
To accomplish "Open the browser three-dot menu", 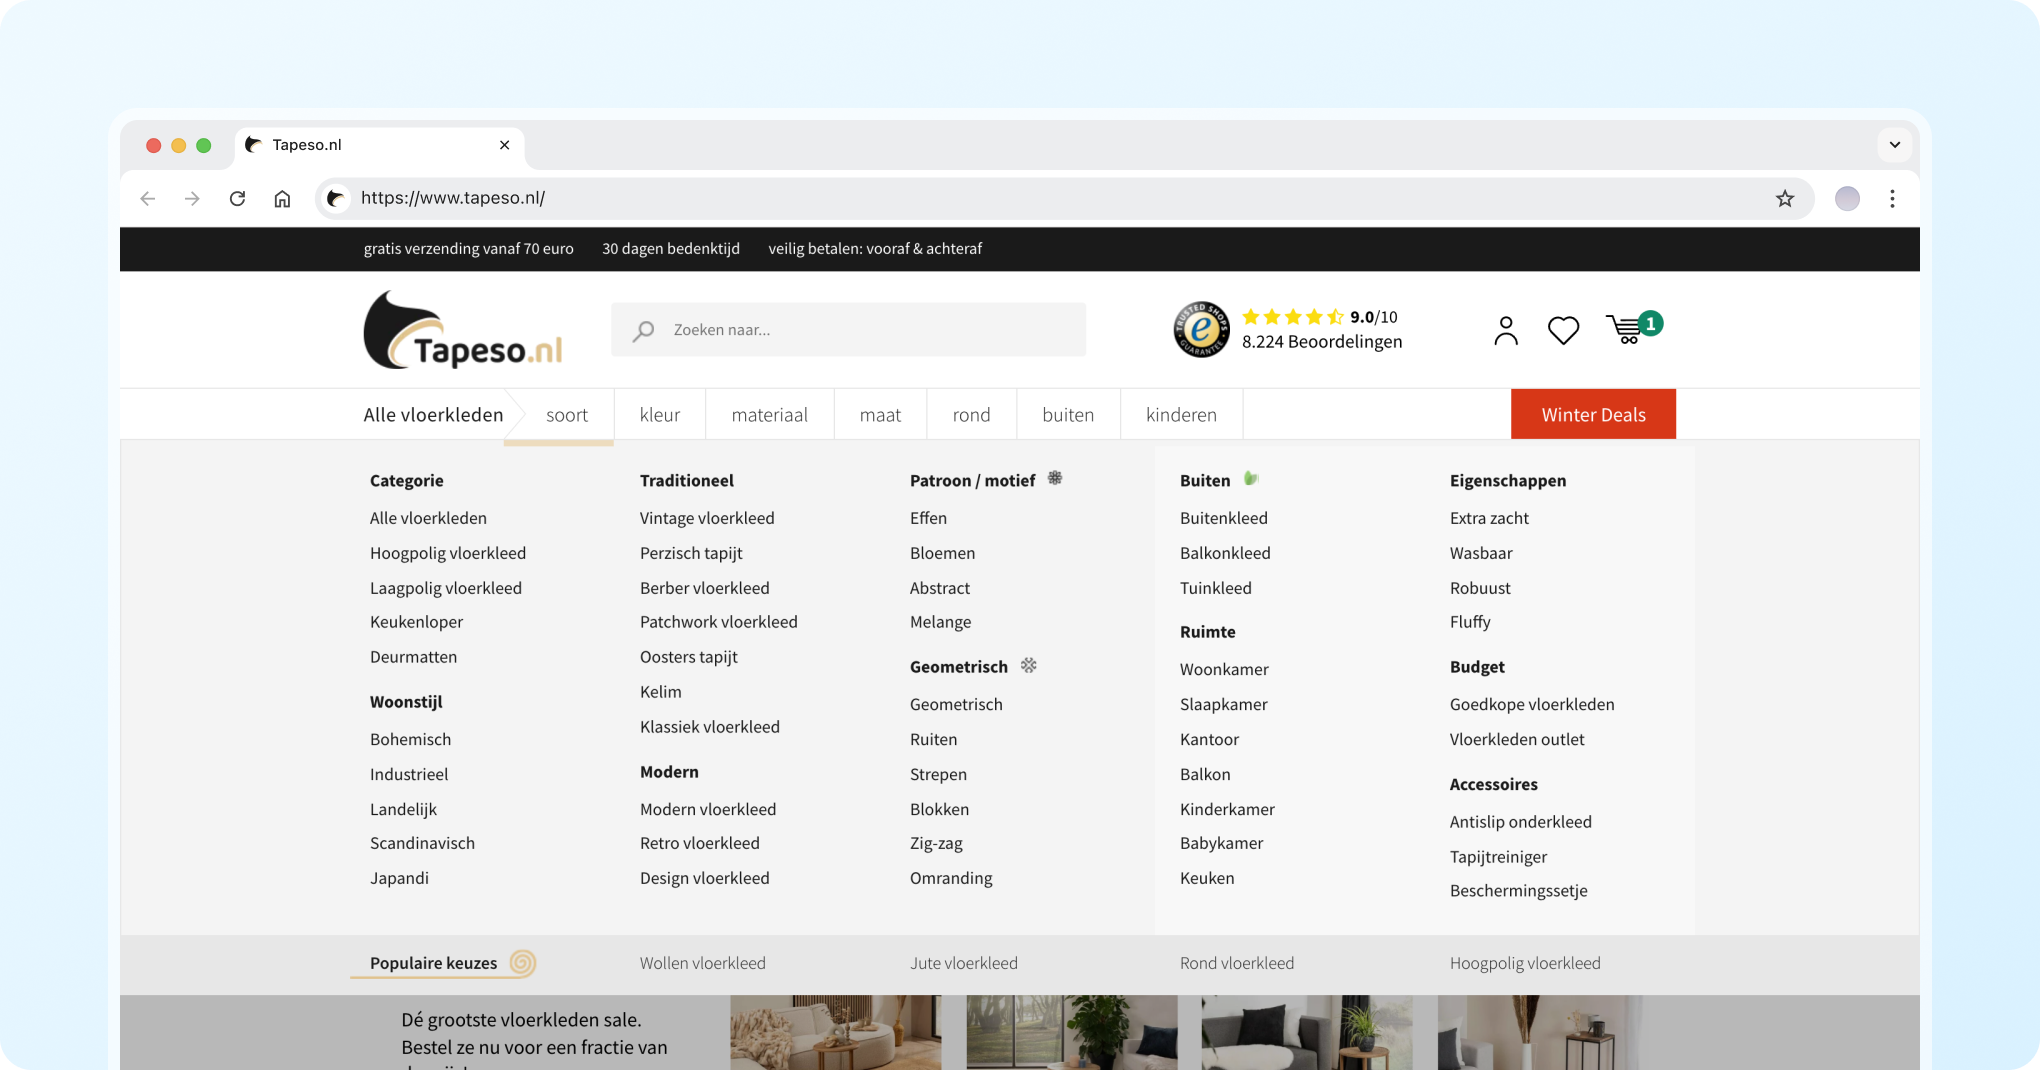I will (1892, 198).
